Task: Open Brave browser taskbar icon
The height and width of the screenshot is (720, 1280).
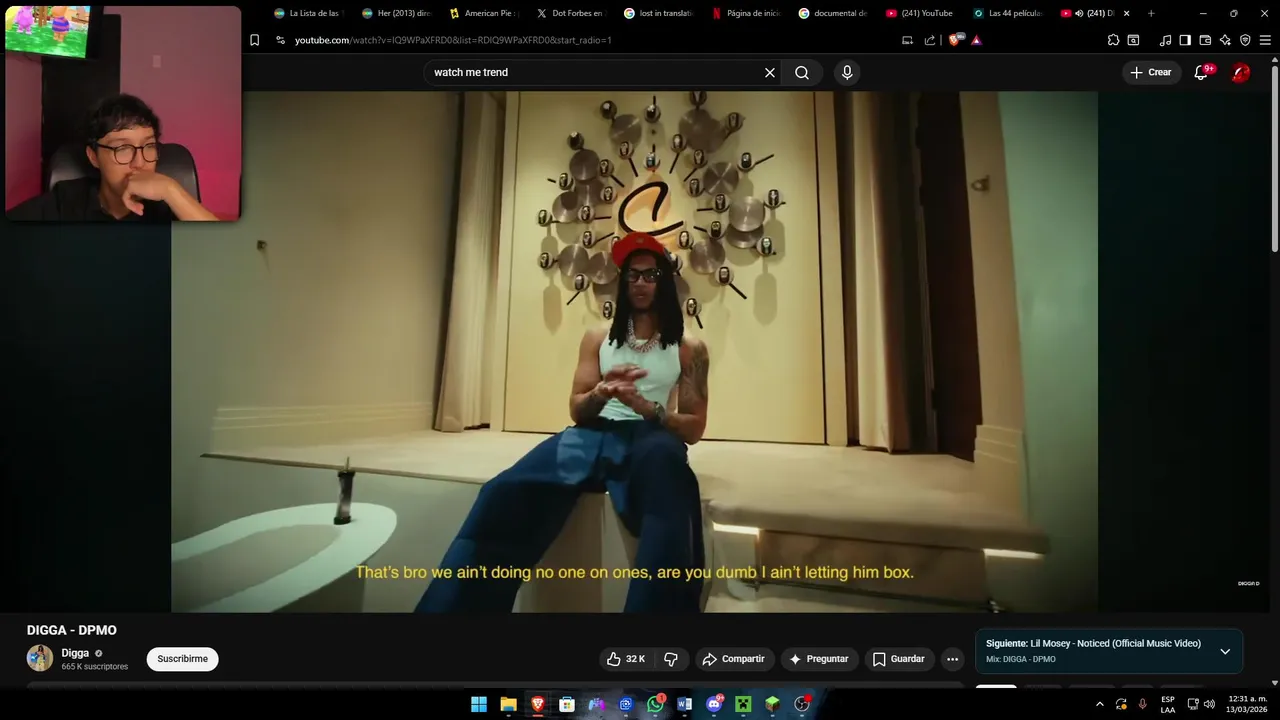Action: pyautogui.click(x=538, y=704)
